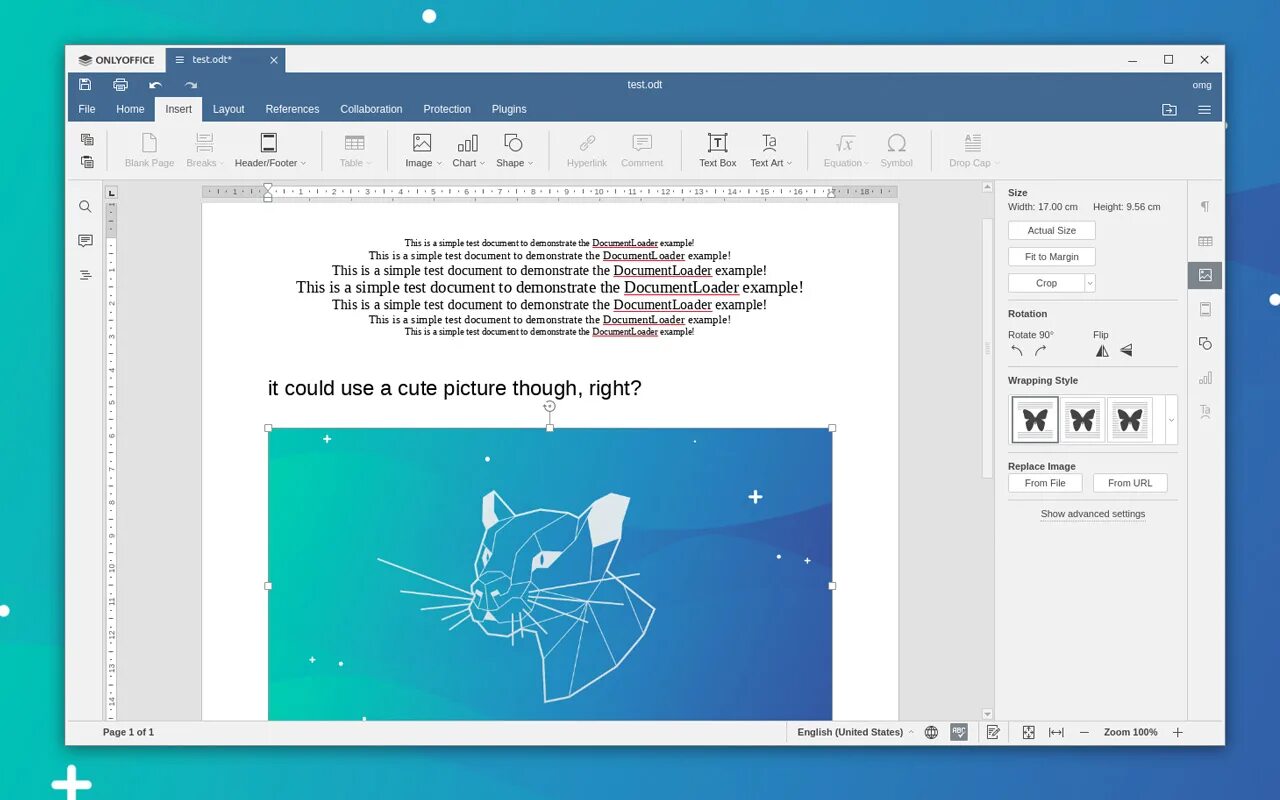This screenshot has height=800, width=1280.
Task: Copy selection with the copy icon
Action: (87, 140)
